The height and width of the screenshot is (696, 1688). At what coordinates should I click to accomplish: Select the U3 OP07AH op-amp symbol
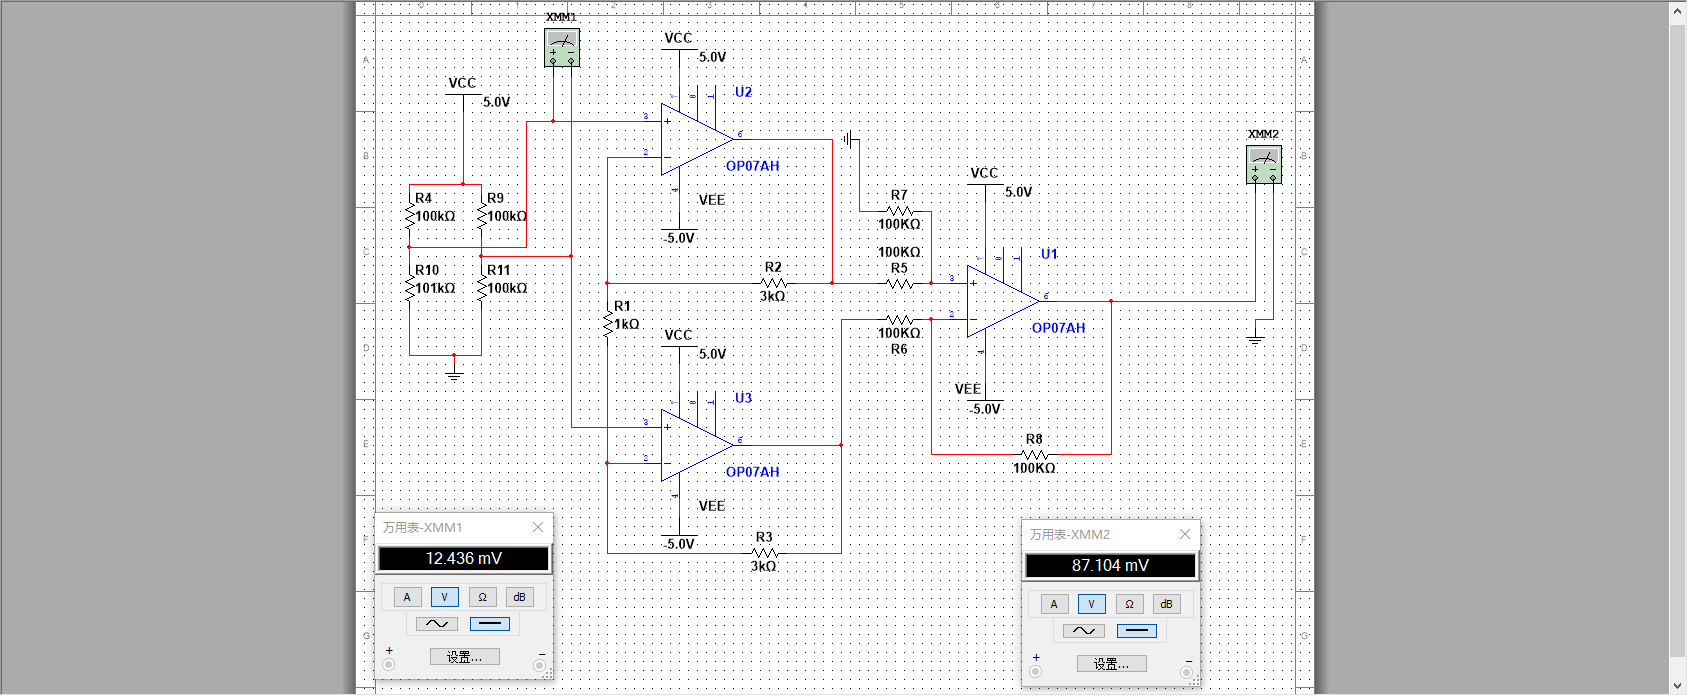pos(697,445)
